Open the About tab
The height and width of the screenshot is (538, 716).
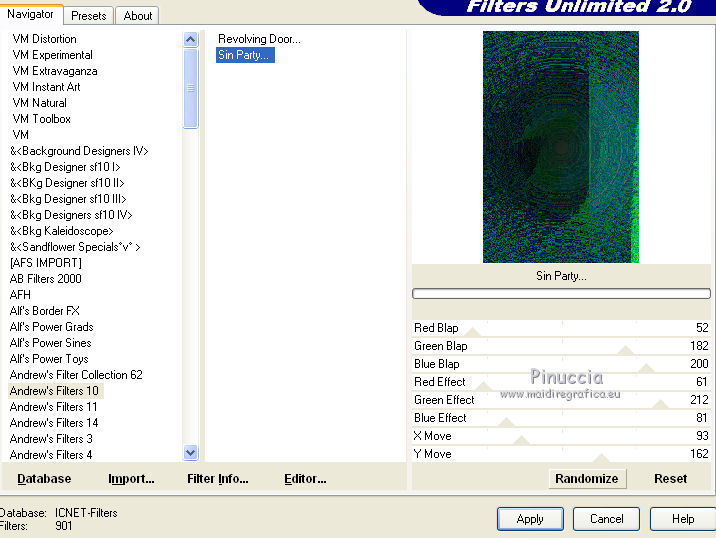coord(138,15)
